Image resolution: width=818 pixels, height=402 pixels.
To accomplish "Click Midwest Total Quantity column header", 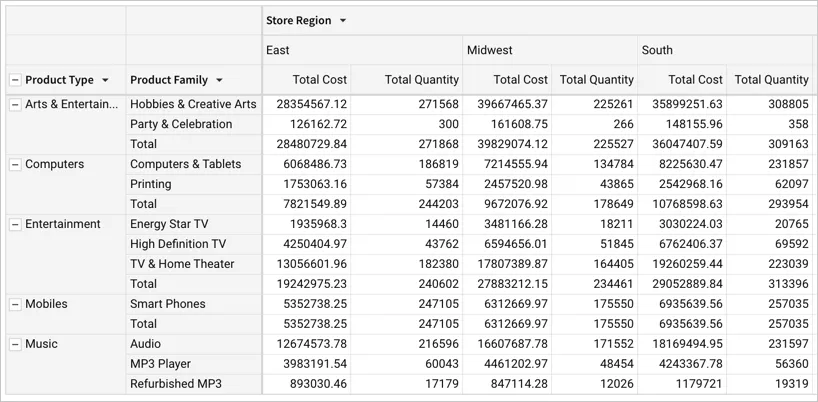I will pyautogui.click(x=594, y=80).
